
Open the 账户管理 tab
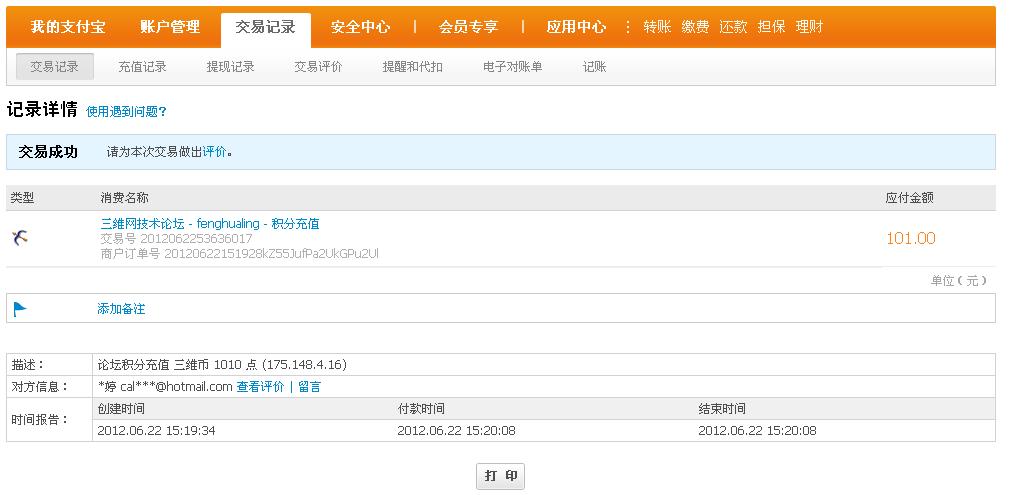click(x=170, y=27)
